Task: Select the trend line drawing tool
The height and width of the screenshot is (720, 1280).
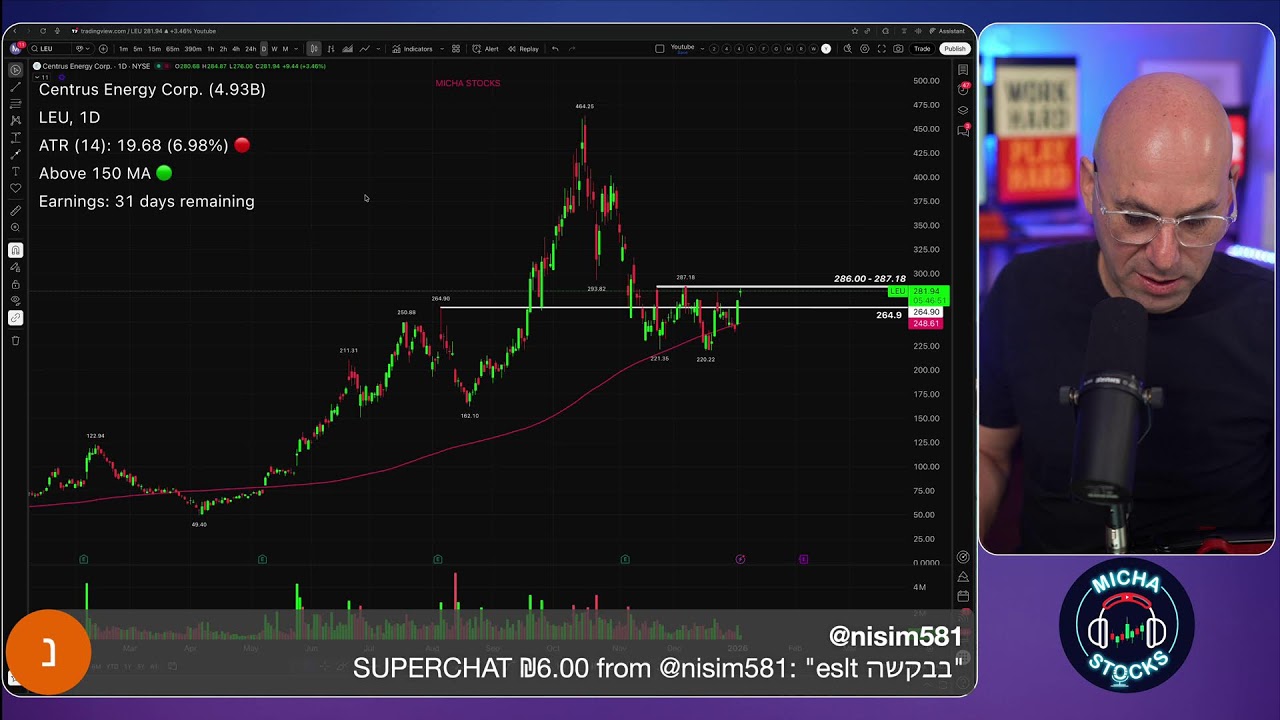Action: click(x=15, y=87)
